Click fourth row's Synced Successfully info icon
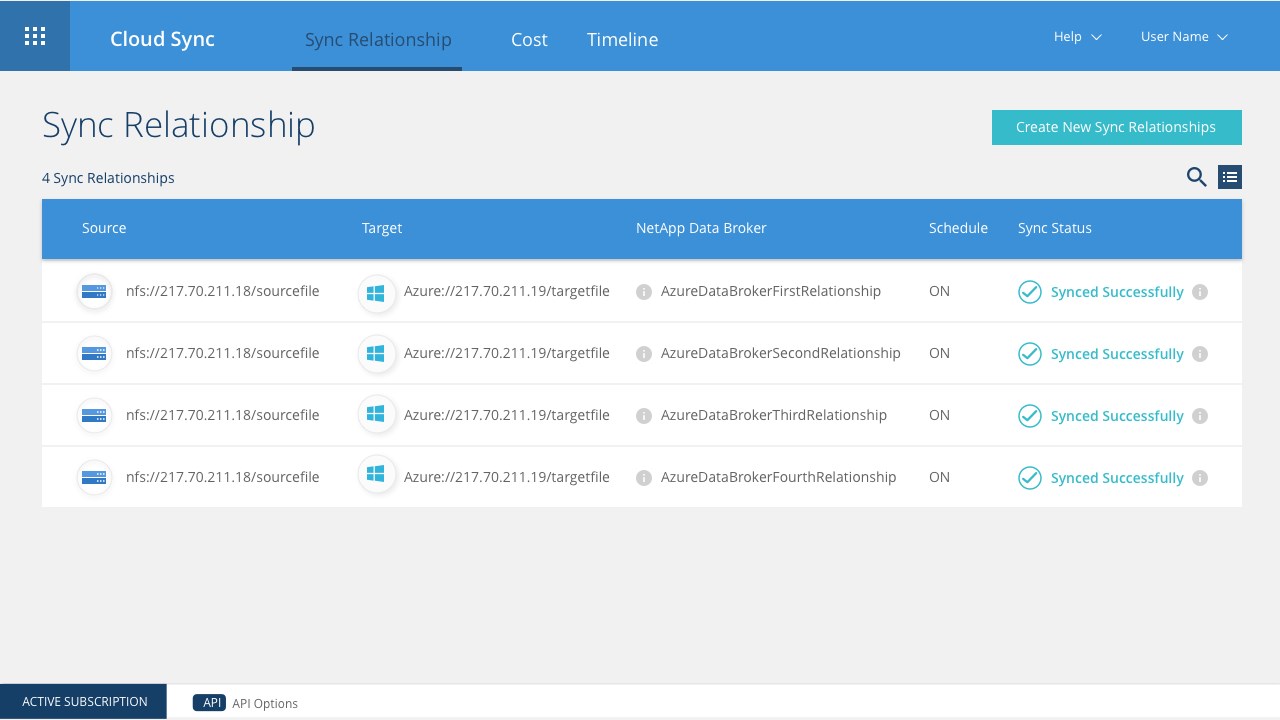This screenshot has width=1280, height=720. (x=1200, y=478)
